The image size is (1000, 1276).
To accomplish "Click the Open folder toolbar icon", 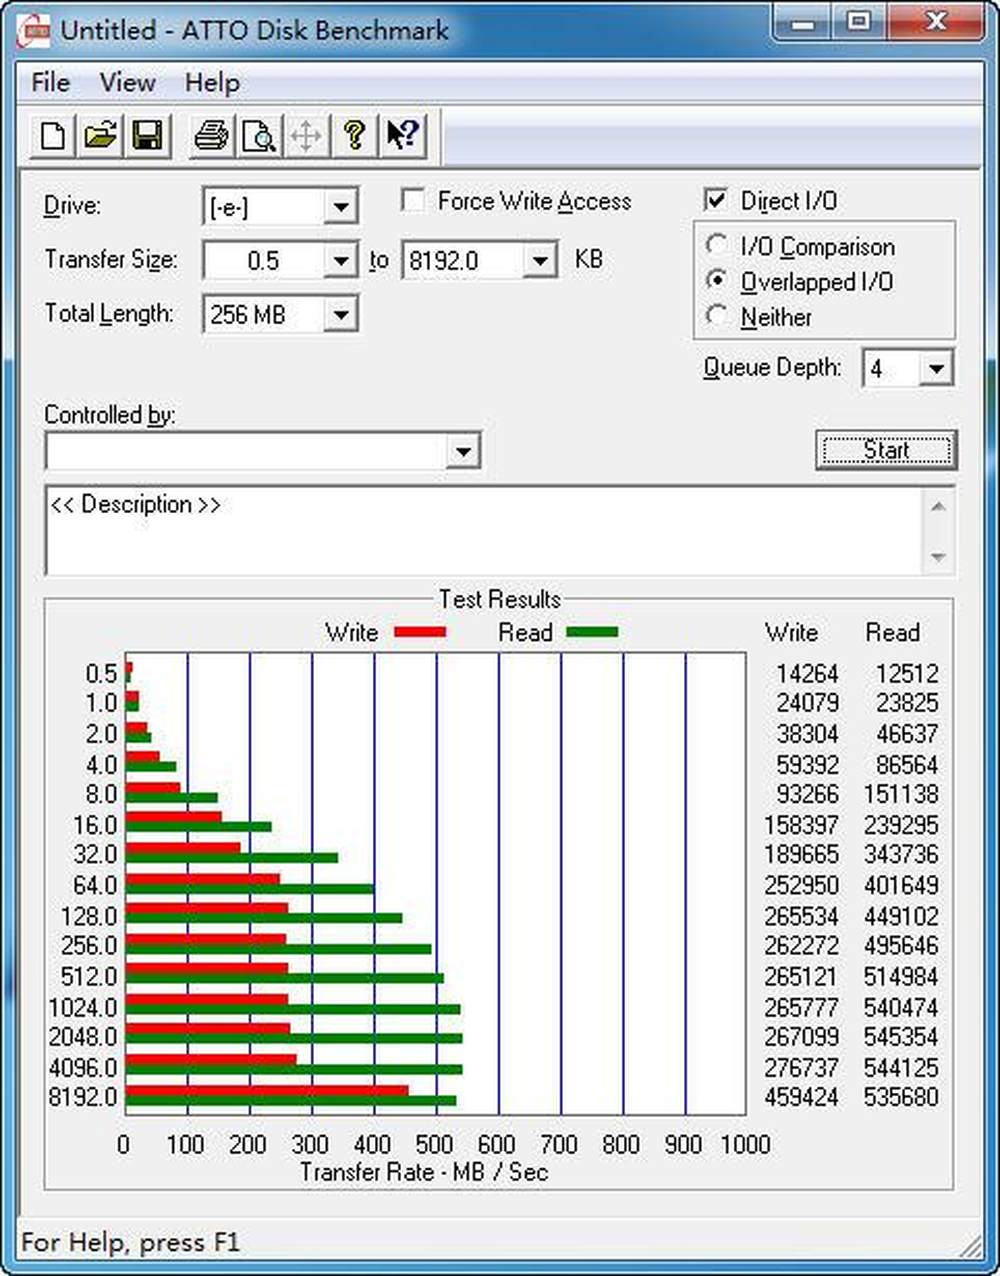I will tap(100, 135).
